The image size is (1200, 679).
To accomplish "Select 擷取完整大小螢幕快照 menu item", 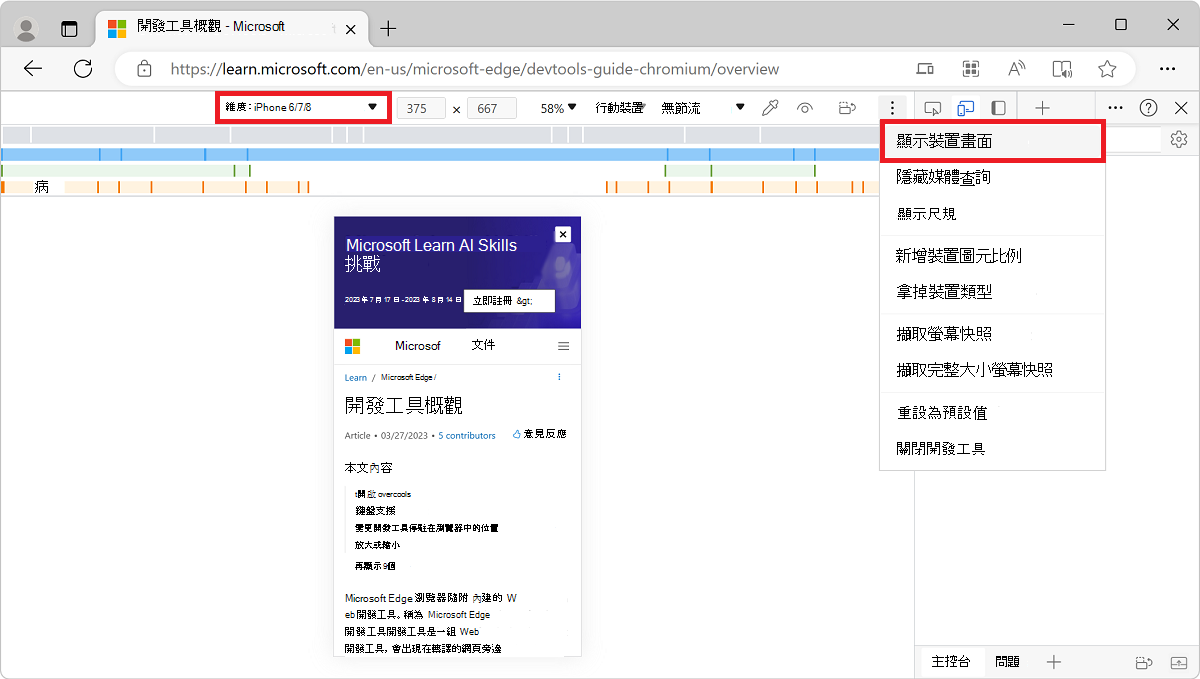I will 992,370.
